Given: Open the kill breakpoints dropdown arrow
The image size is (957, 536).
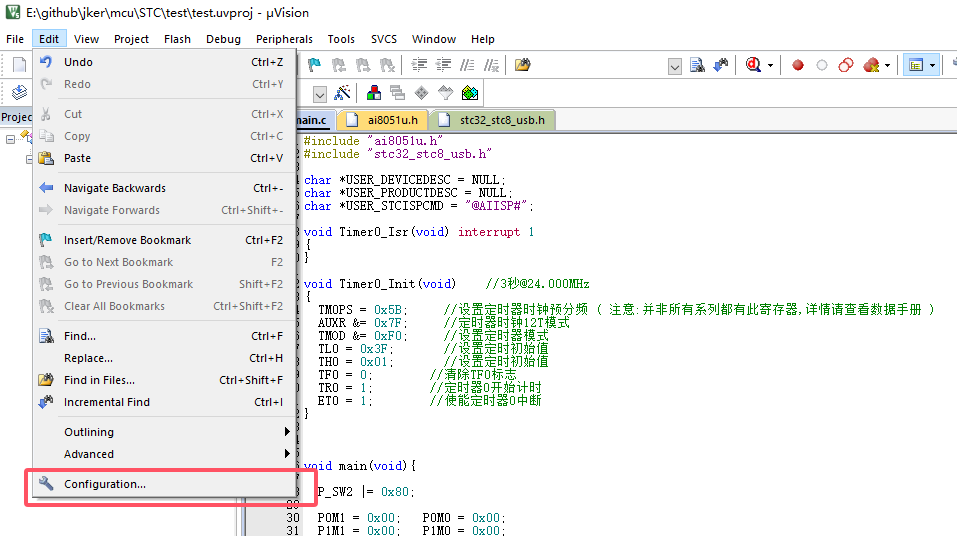Looking at the screenshot, I should [x=887, y=65].
